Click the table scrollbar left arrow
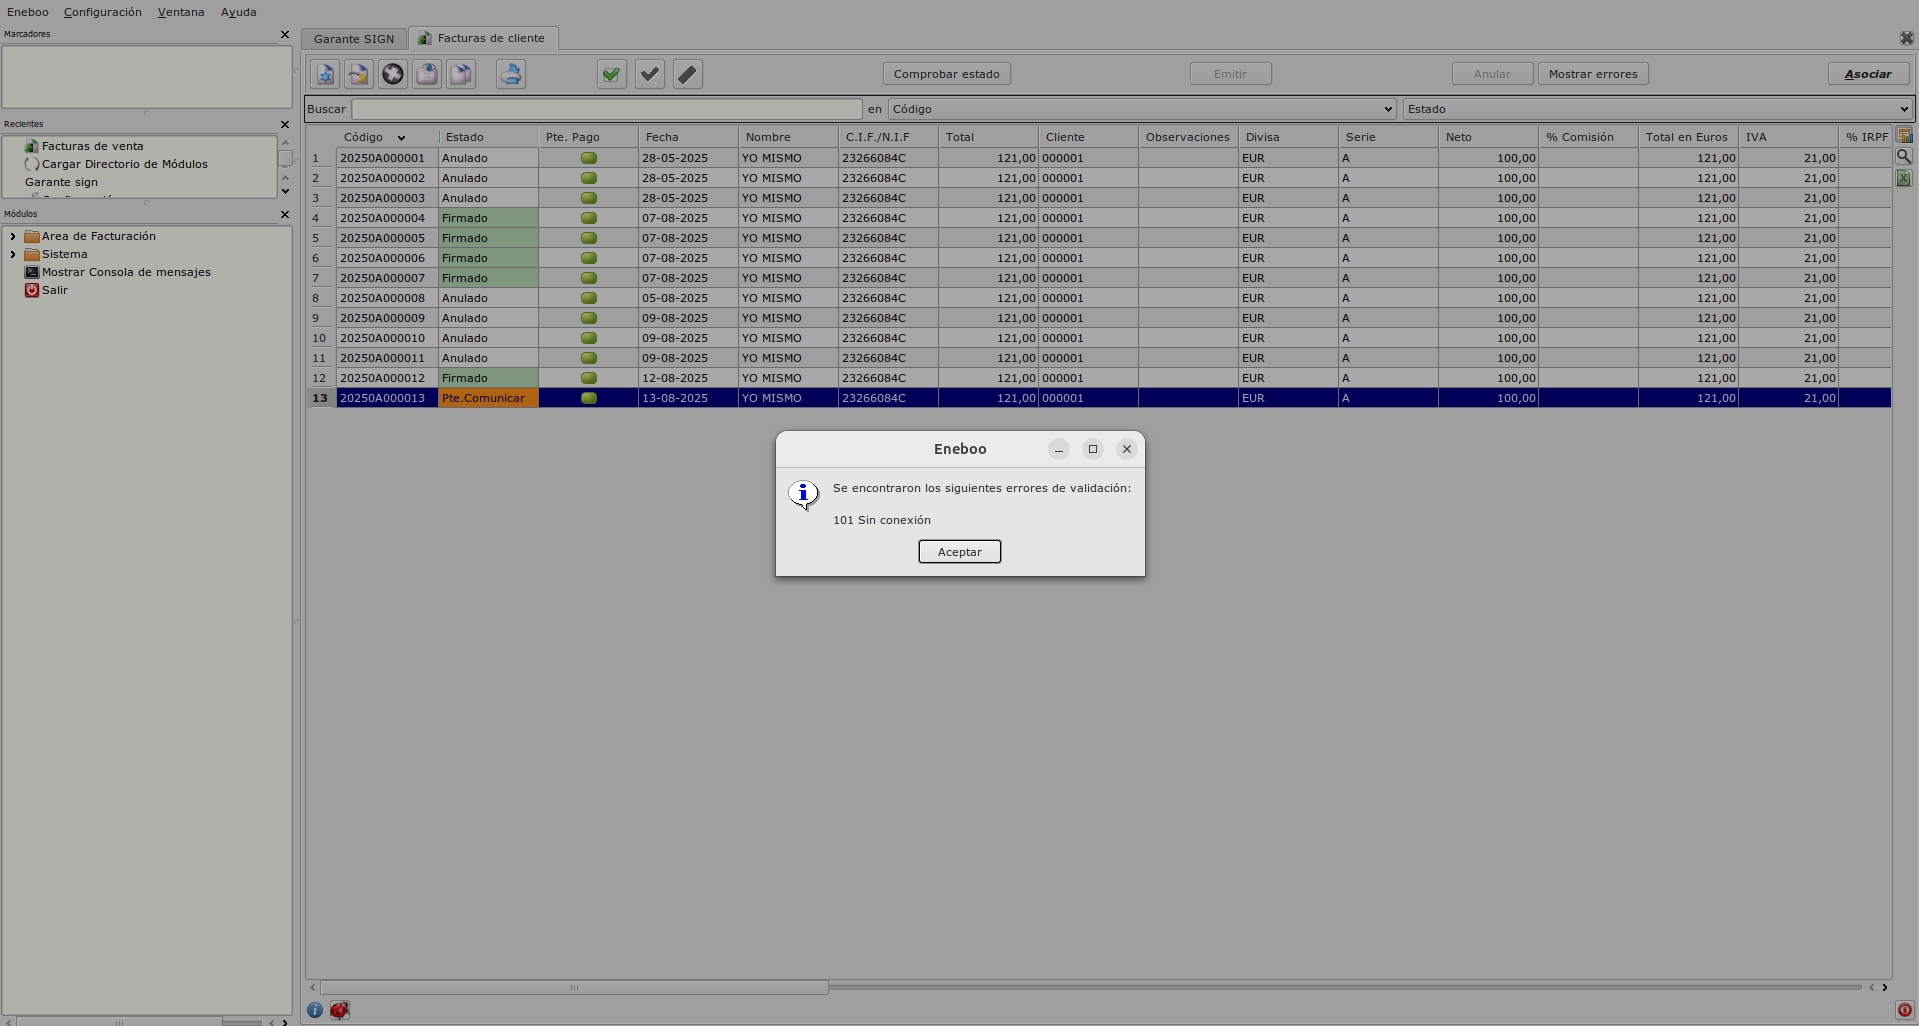 (312, 987)
